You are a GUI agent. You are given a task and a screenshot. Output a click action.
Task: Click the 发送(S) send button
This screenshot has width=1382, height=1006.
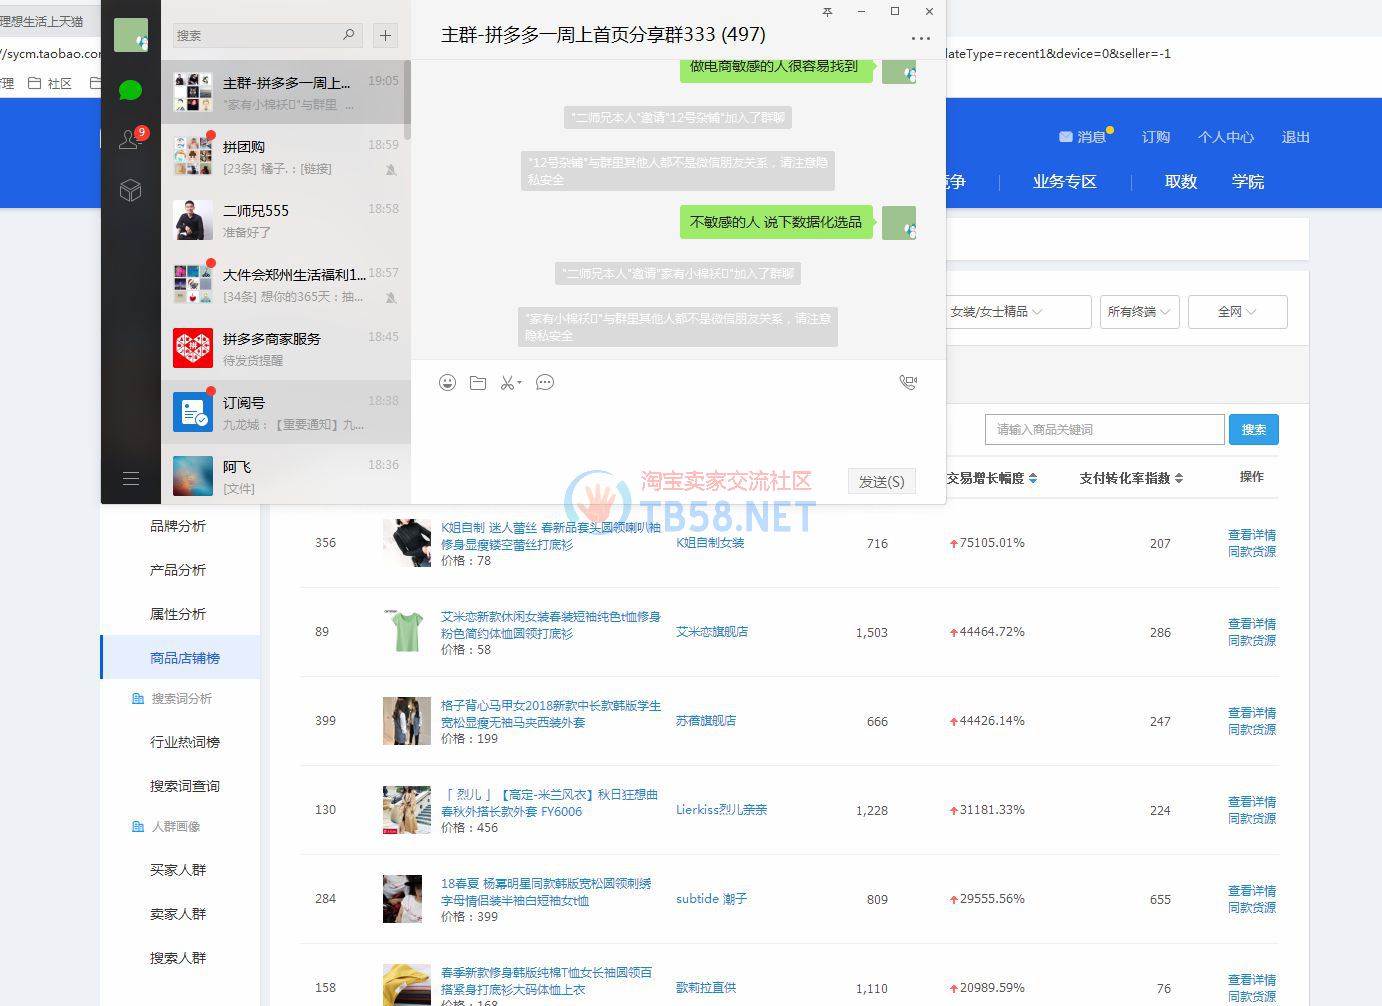click(x=882, y=481)
